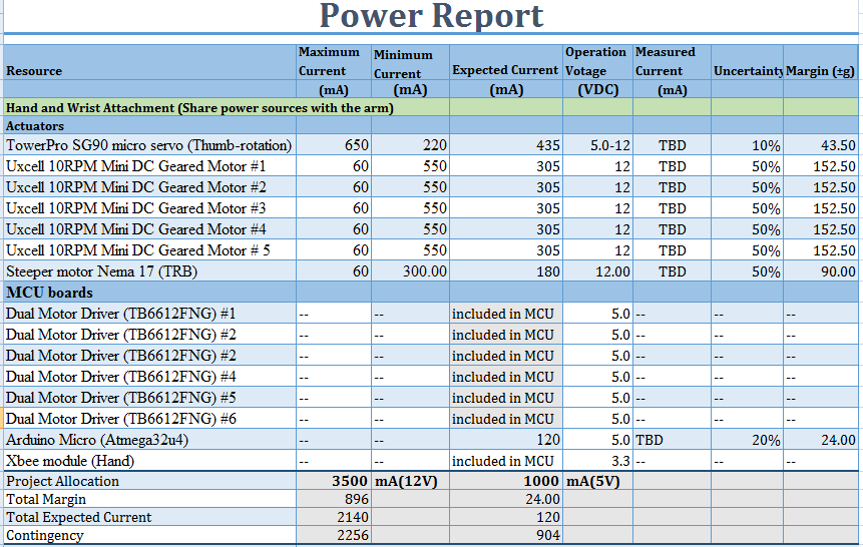Click the 3500 allocation value

[334, 481]
